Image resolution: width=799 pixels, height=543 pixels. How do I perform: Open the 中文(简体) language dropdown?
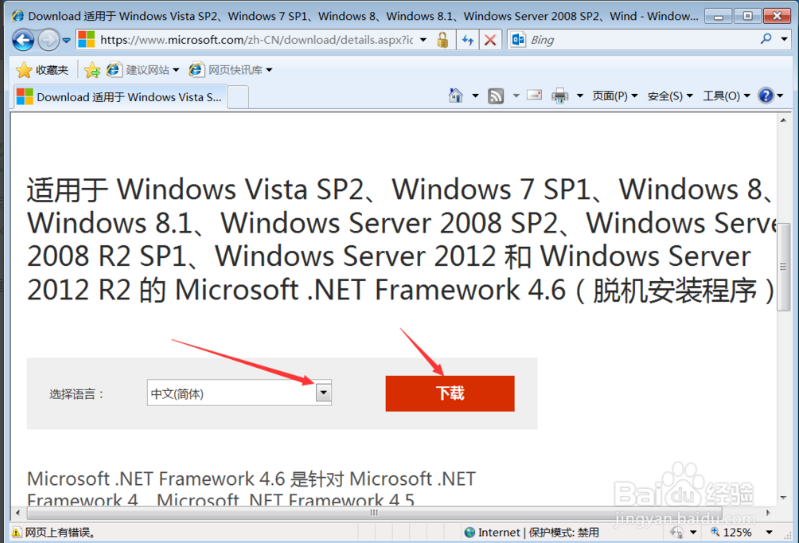239,393
